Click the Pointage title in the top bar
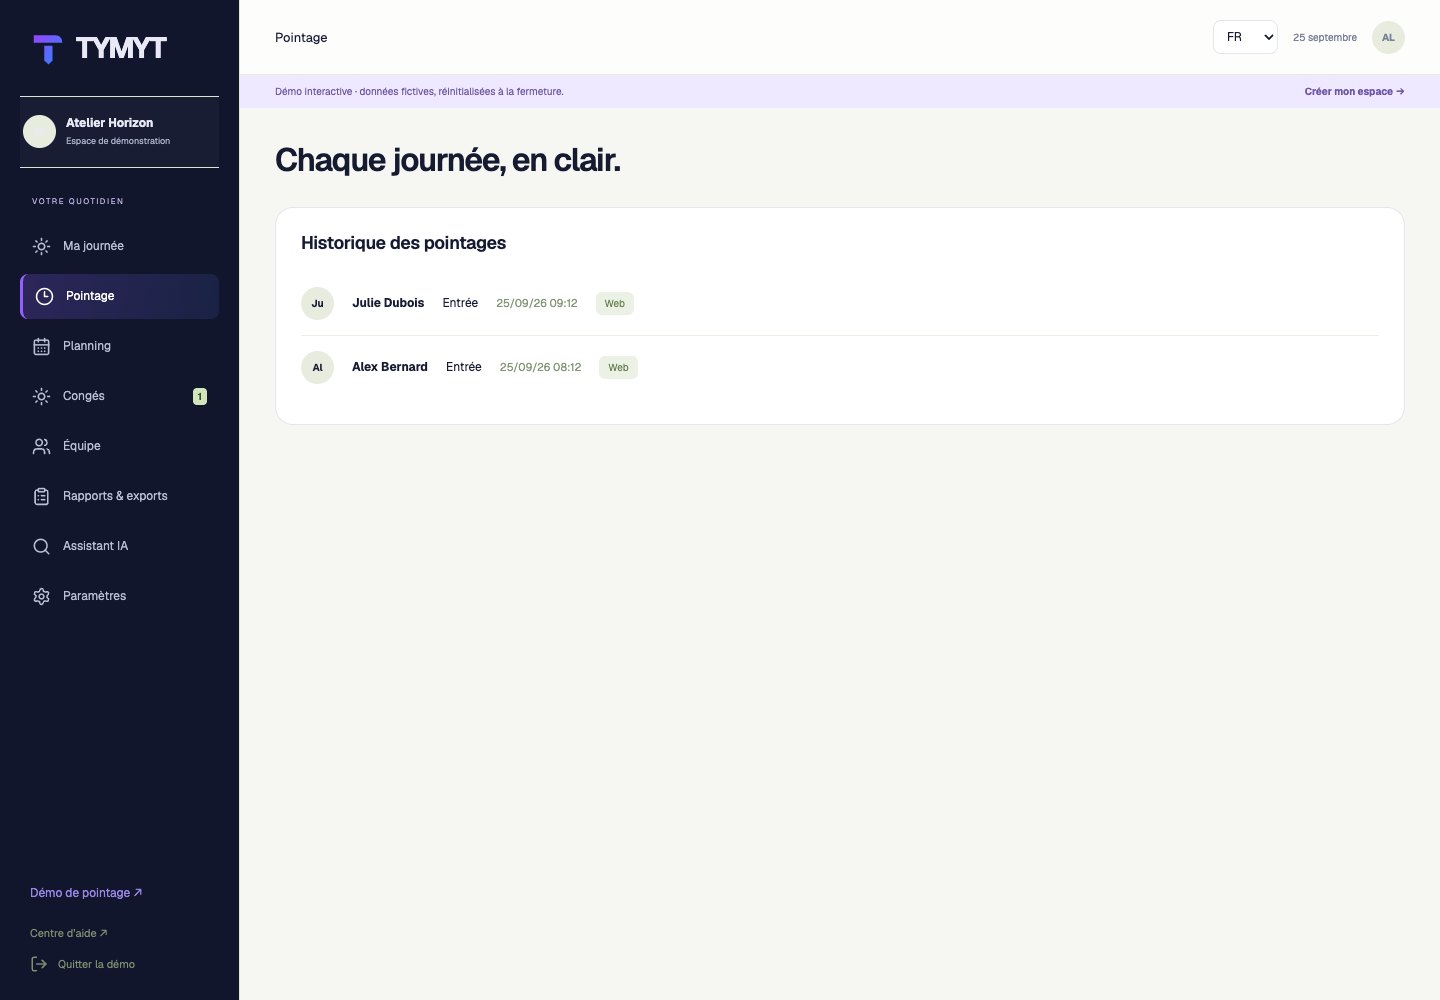Viewport: 1440px width, 1000px height. 301,37
